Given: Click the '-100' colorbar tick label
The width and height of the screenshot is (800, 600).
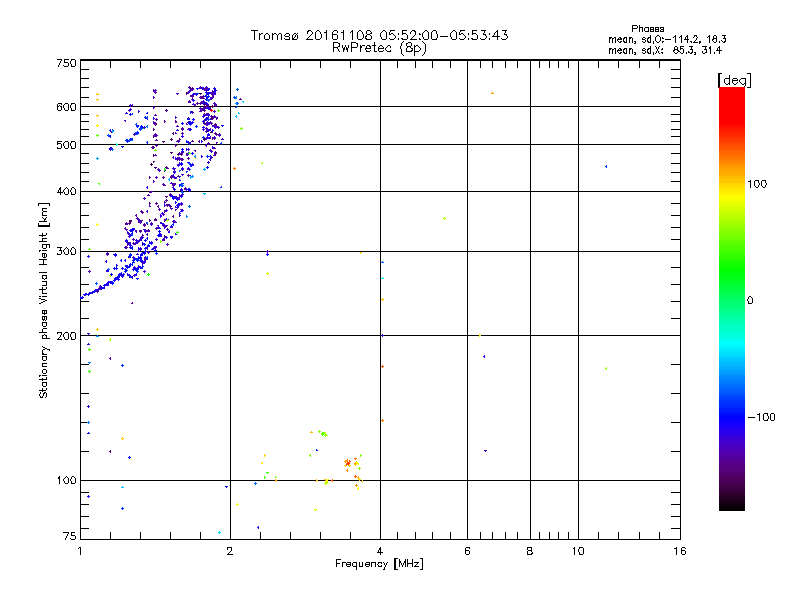Looking at the screenshot, I should click(x=761, y=417).
